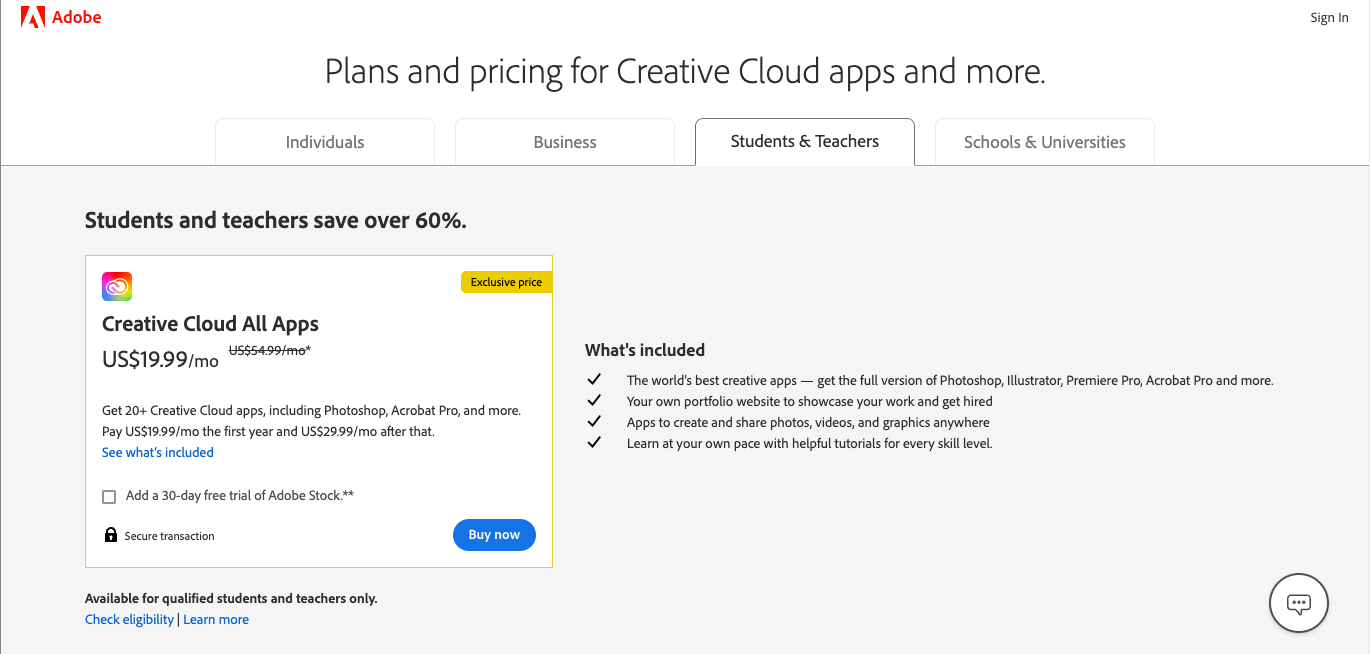
Task: Open the Students & Teachers tab
Action: click(x=804, y=141)
